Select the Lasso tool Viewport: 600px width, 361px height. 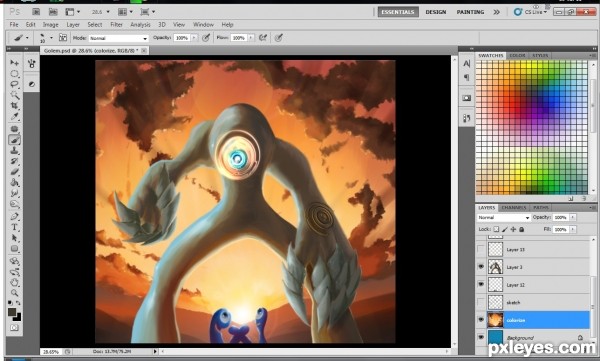(x=15, y=84)
